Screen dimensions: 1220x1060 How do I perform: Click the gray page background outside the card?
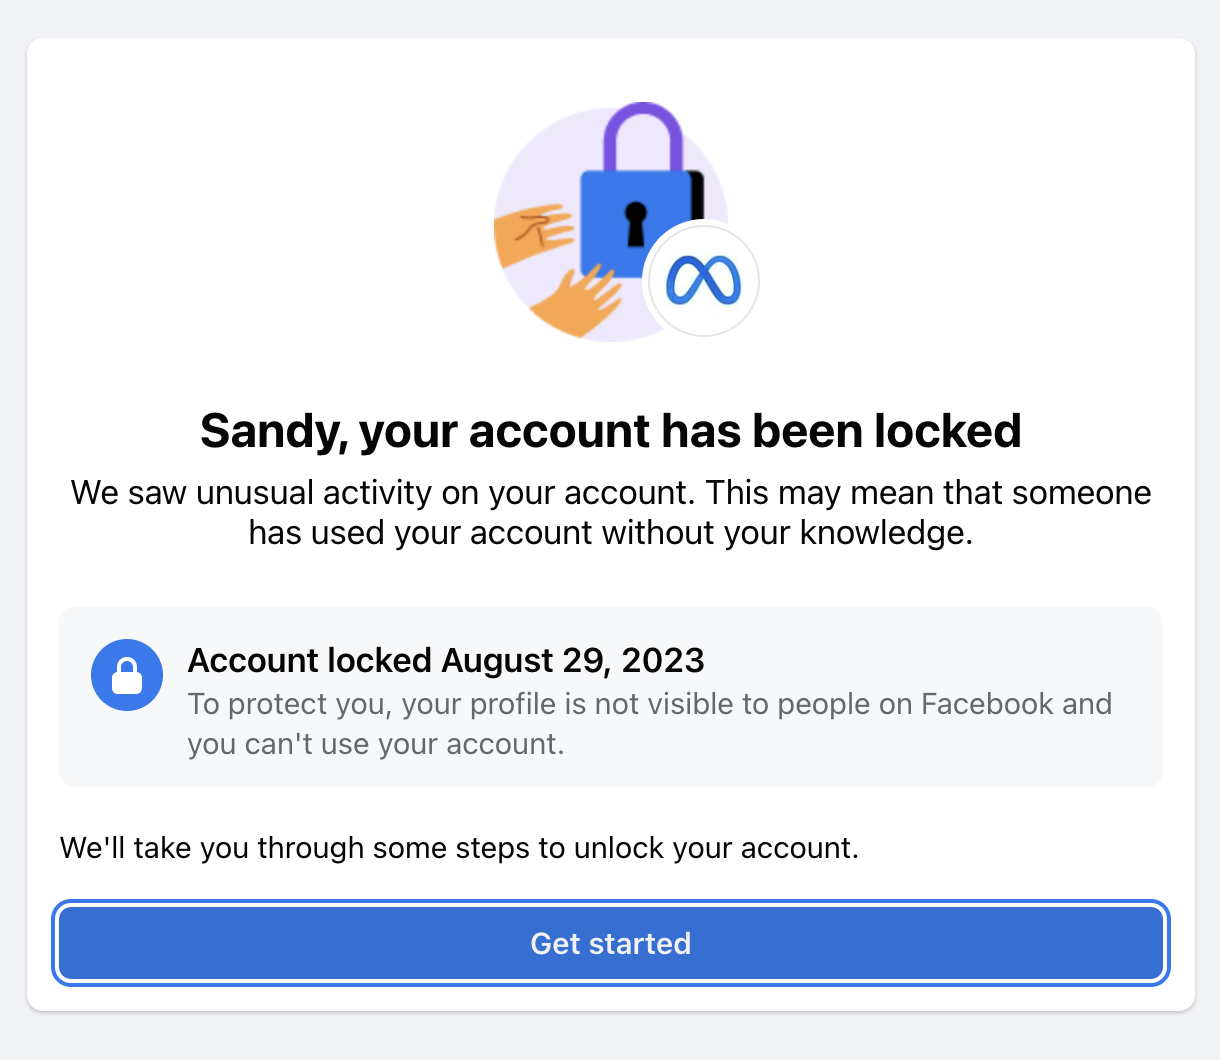click(610, 1035)
